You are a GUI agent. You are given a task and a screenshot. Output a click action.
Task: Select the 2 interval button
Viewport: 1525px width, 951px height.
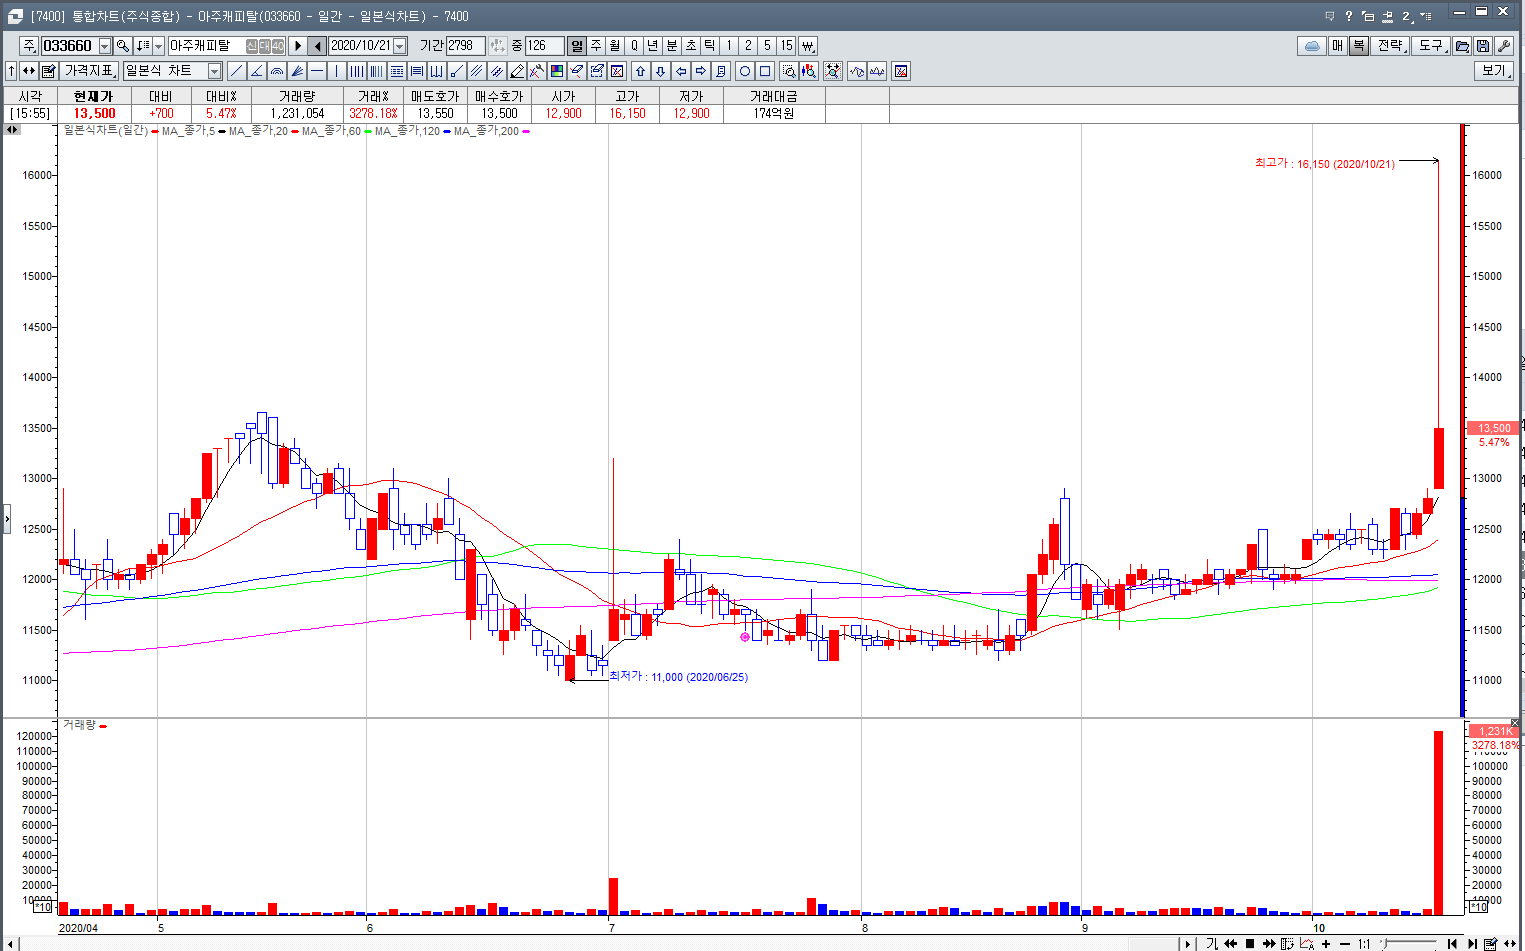pyautogui.click(x=748, y=46)
